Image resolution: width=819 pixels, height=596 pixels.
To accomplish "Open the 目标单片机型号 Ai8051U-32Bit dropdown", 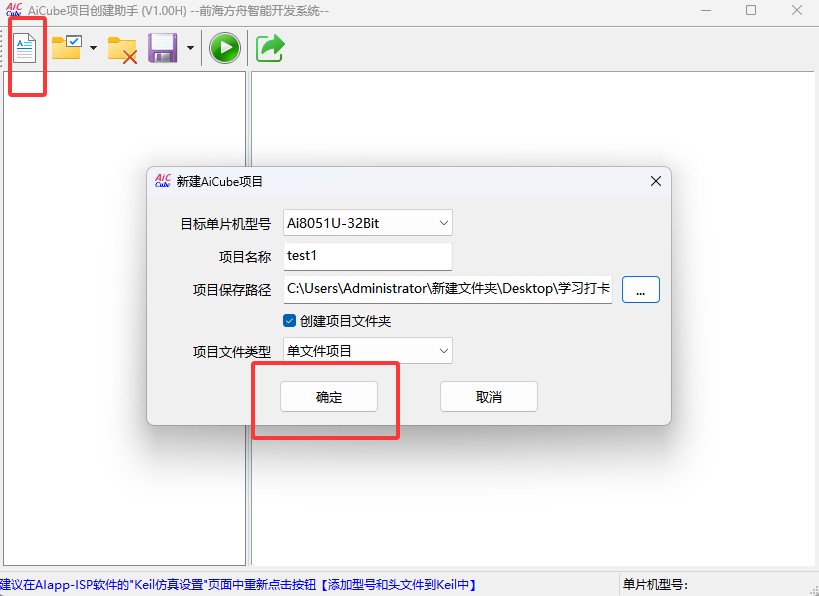I will point(368,223).
